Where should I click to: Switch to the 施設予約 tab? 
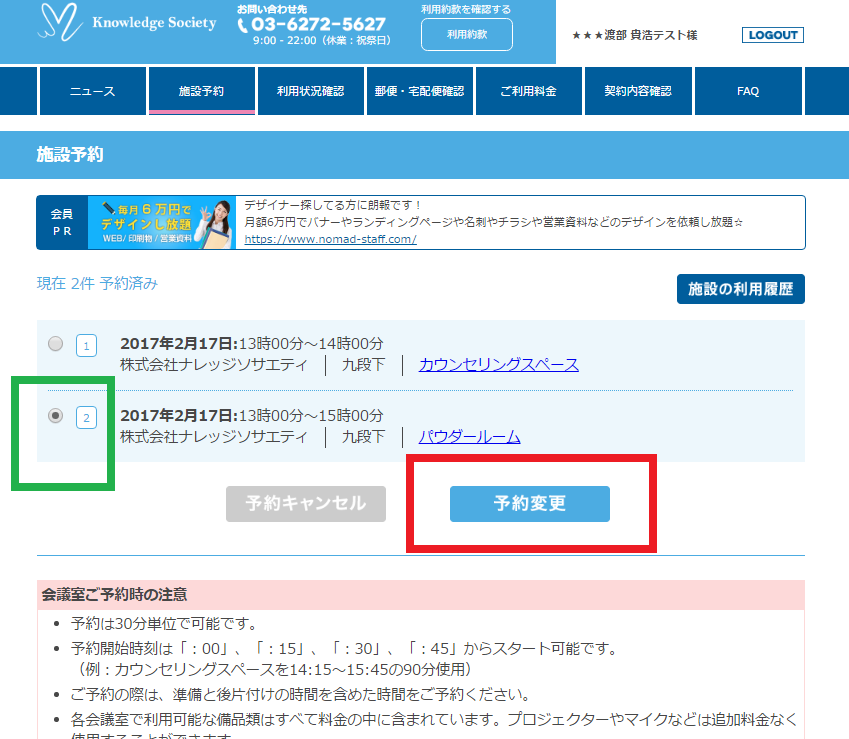(201, 92)
